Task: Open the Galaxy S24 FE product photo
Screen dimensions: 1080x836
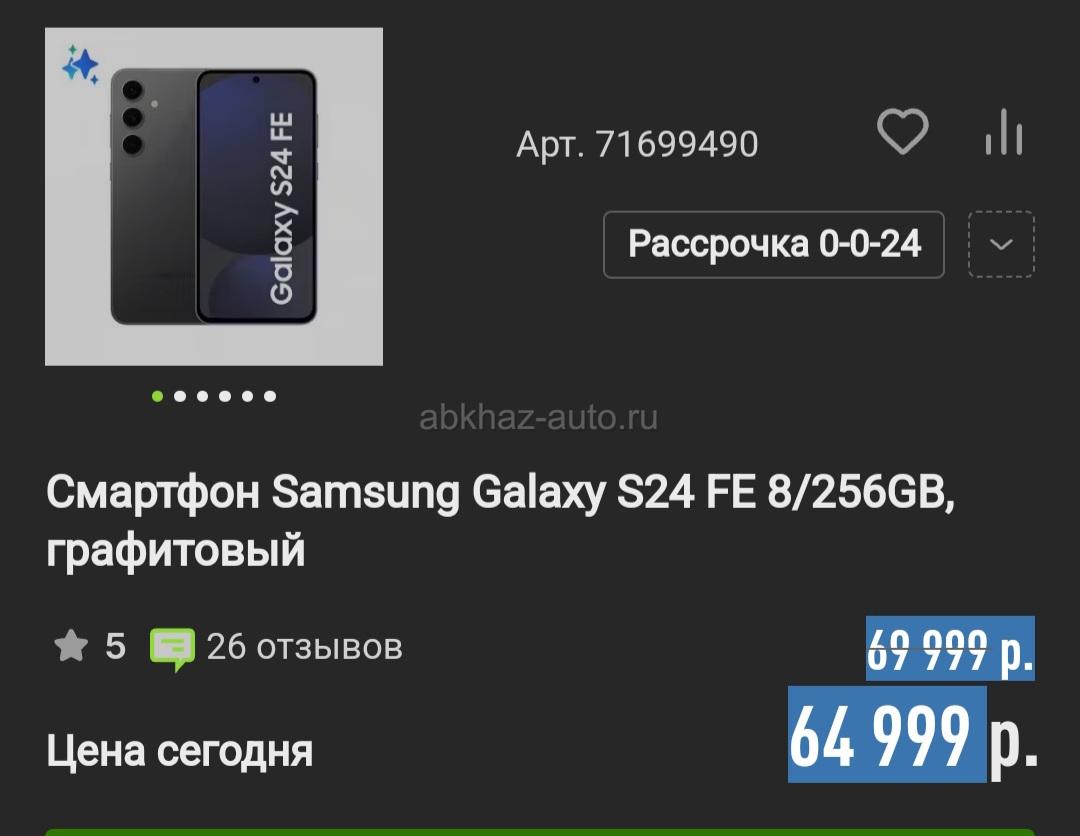Action: pos(214,196)
